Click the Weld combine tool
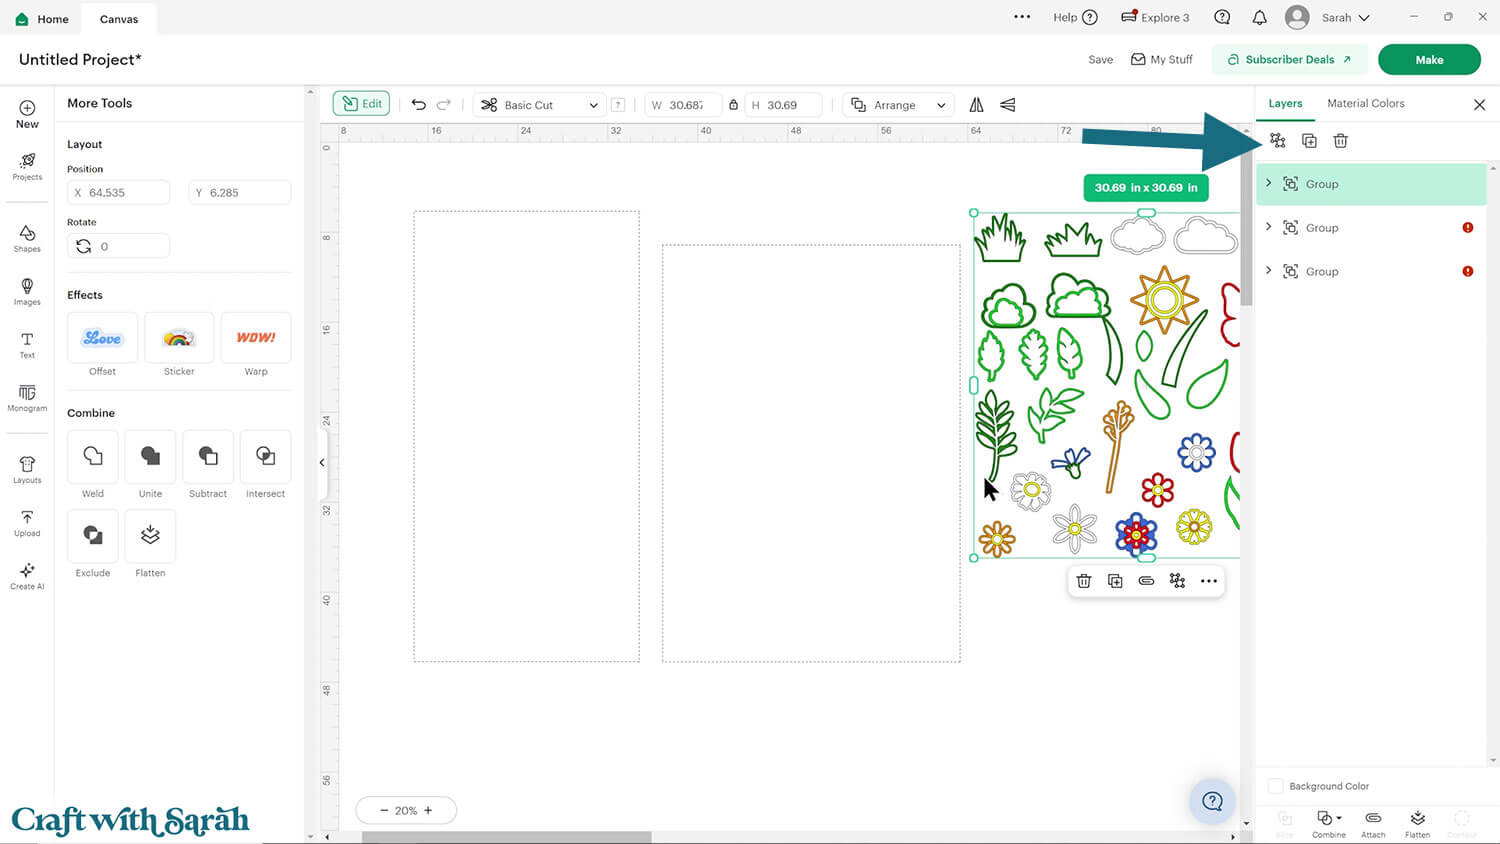This screenshot has height=844, width=1500. click(93, 457)
